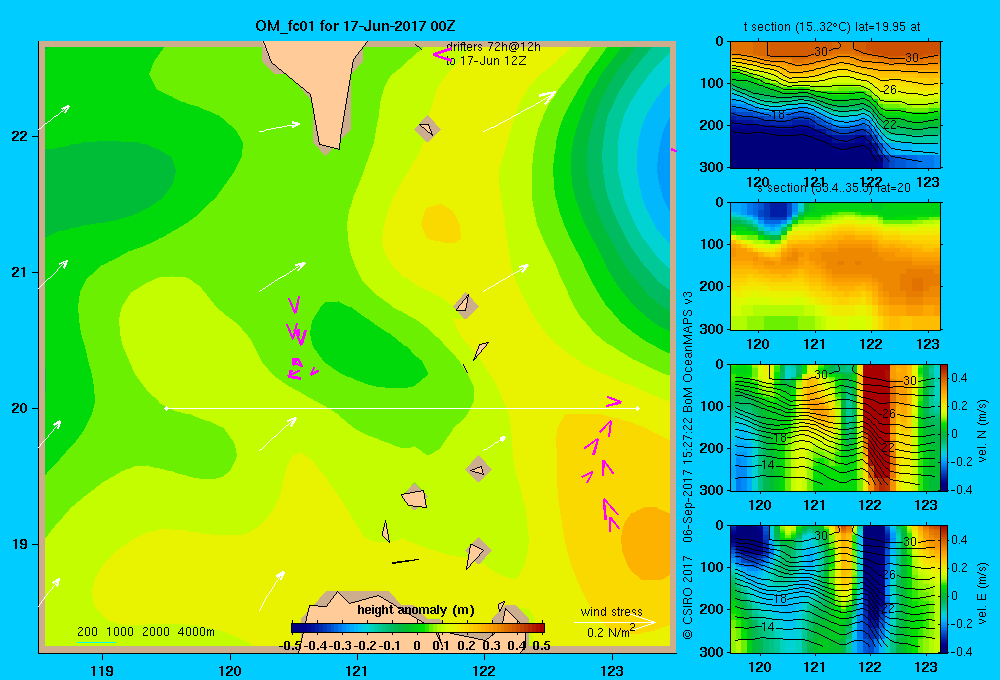Click the green zero point of the height anomaly colorbar
The width and height of the screenshot is (1000, 680).
[418, 628]
